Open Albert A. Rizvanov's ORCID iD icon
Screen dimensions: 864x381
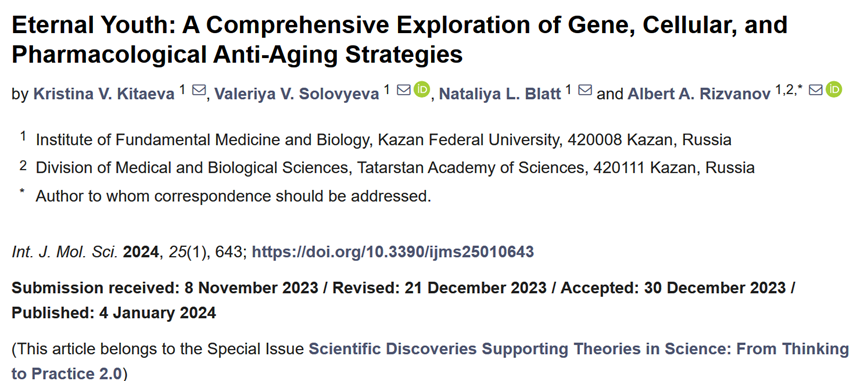click(834, 89)
